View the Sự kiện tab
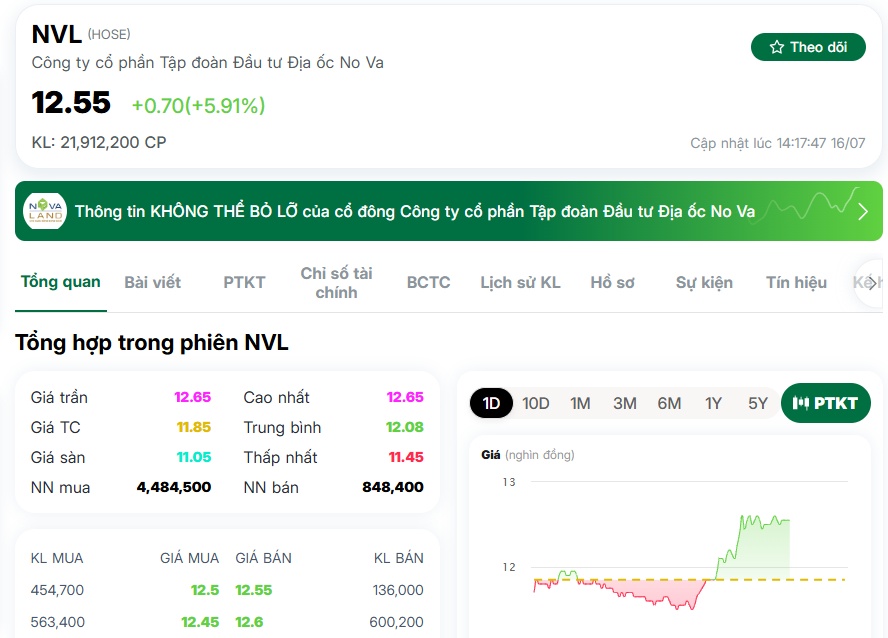The width and height of the screenshot is (888, 638). point(704,282)
